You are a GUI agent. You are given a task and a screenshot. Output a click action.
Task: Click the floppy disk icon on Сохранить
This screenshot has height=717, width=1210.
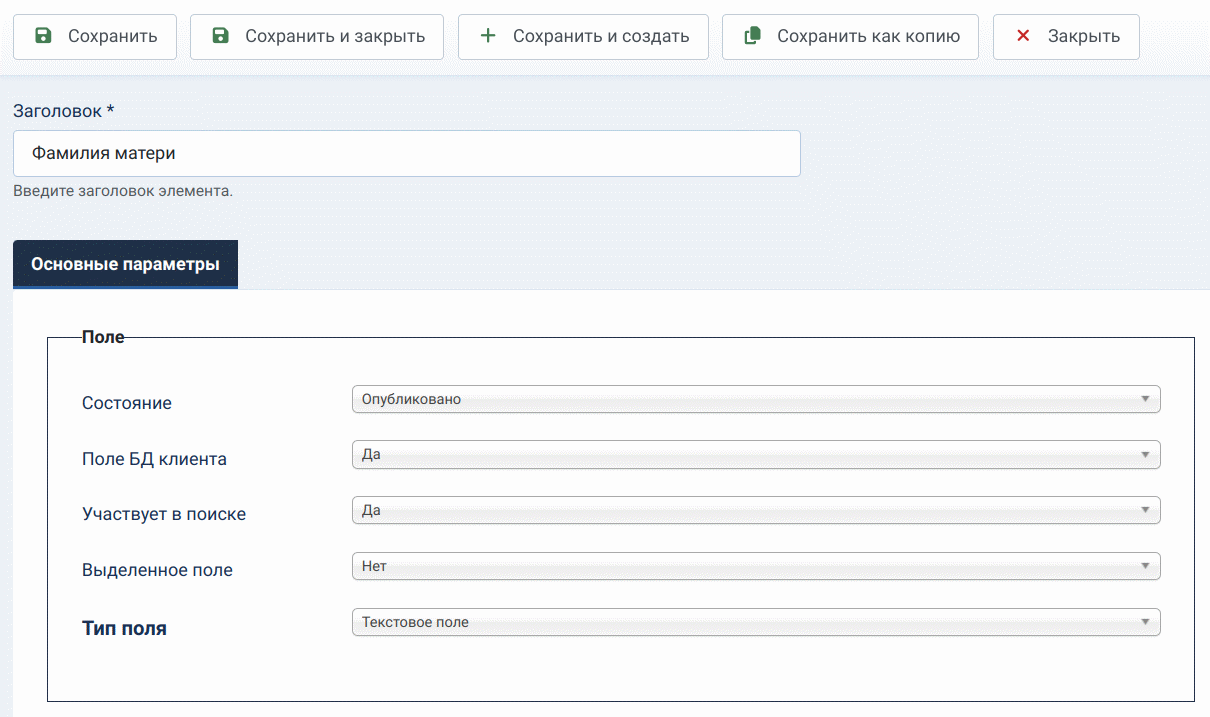tap(43, 36)
